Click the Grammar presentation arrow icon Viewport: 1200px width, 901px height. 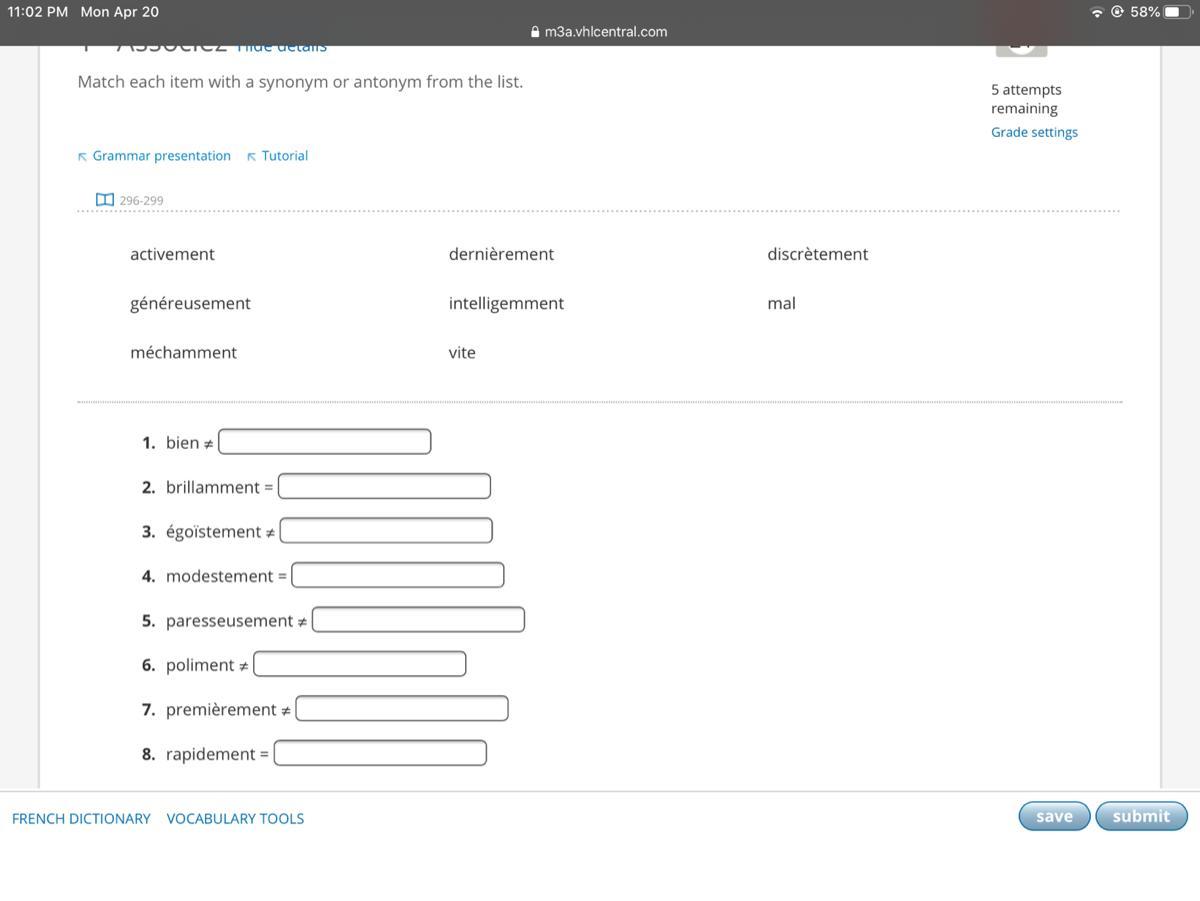pyautogui.click(x=83, y=156)
